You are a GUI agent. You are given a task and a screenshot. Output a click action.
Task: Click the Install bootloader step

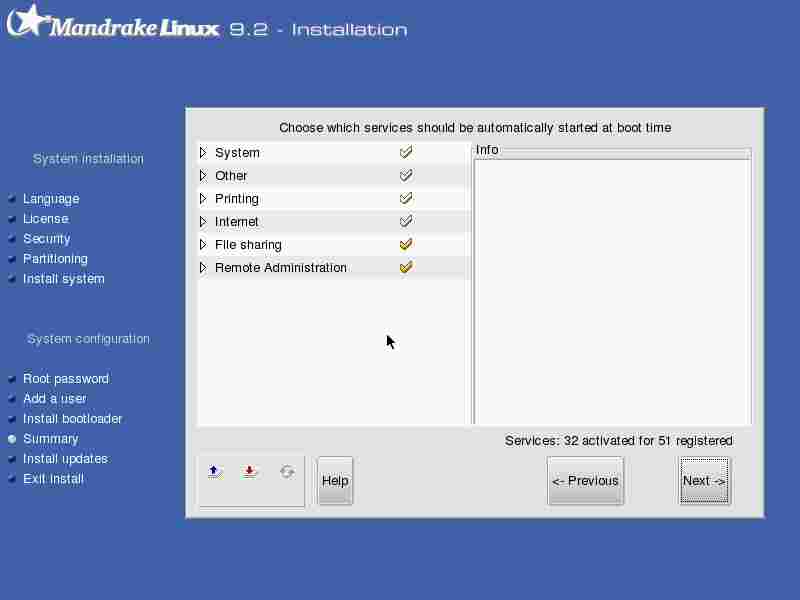pos(72,419)
